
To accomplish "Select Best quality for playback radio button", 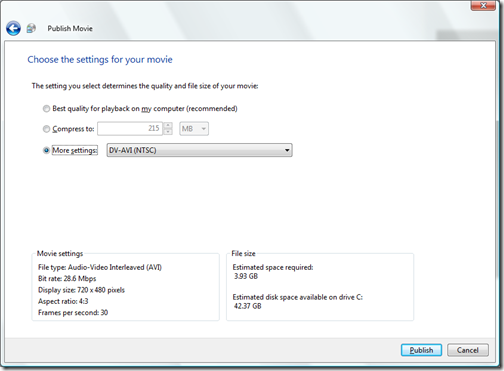I will click(46, 109).
